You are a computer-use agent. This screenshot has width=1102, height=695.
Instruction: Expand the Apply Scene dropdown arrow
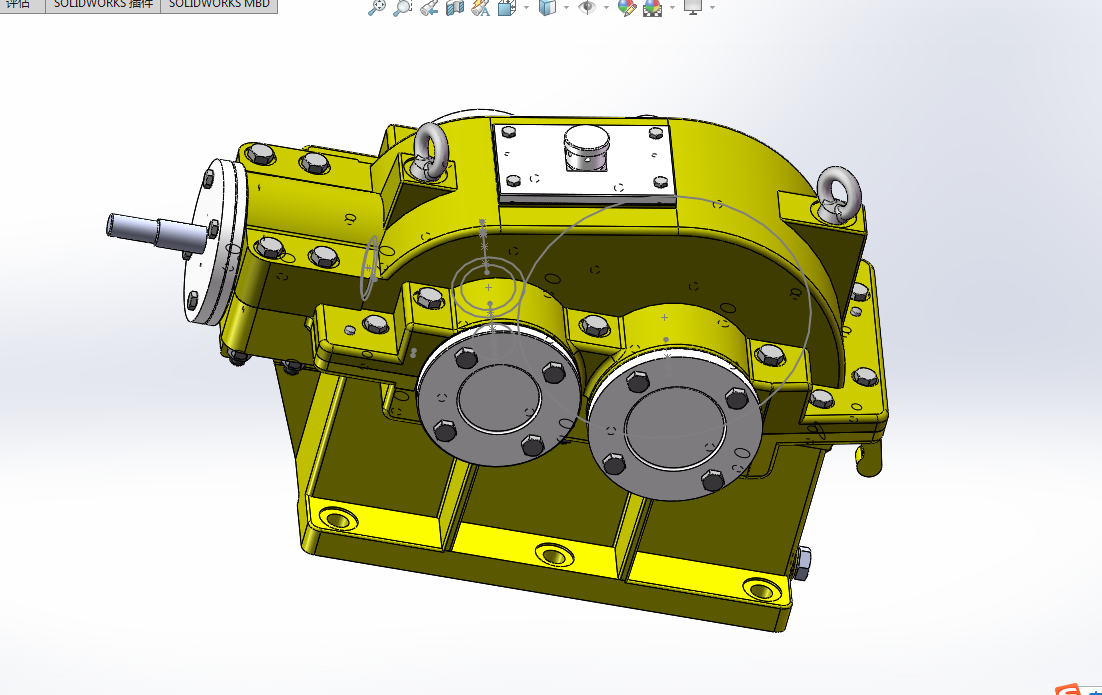[673, 7]
